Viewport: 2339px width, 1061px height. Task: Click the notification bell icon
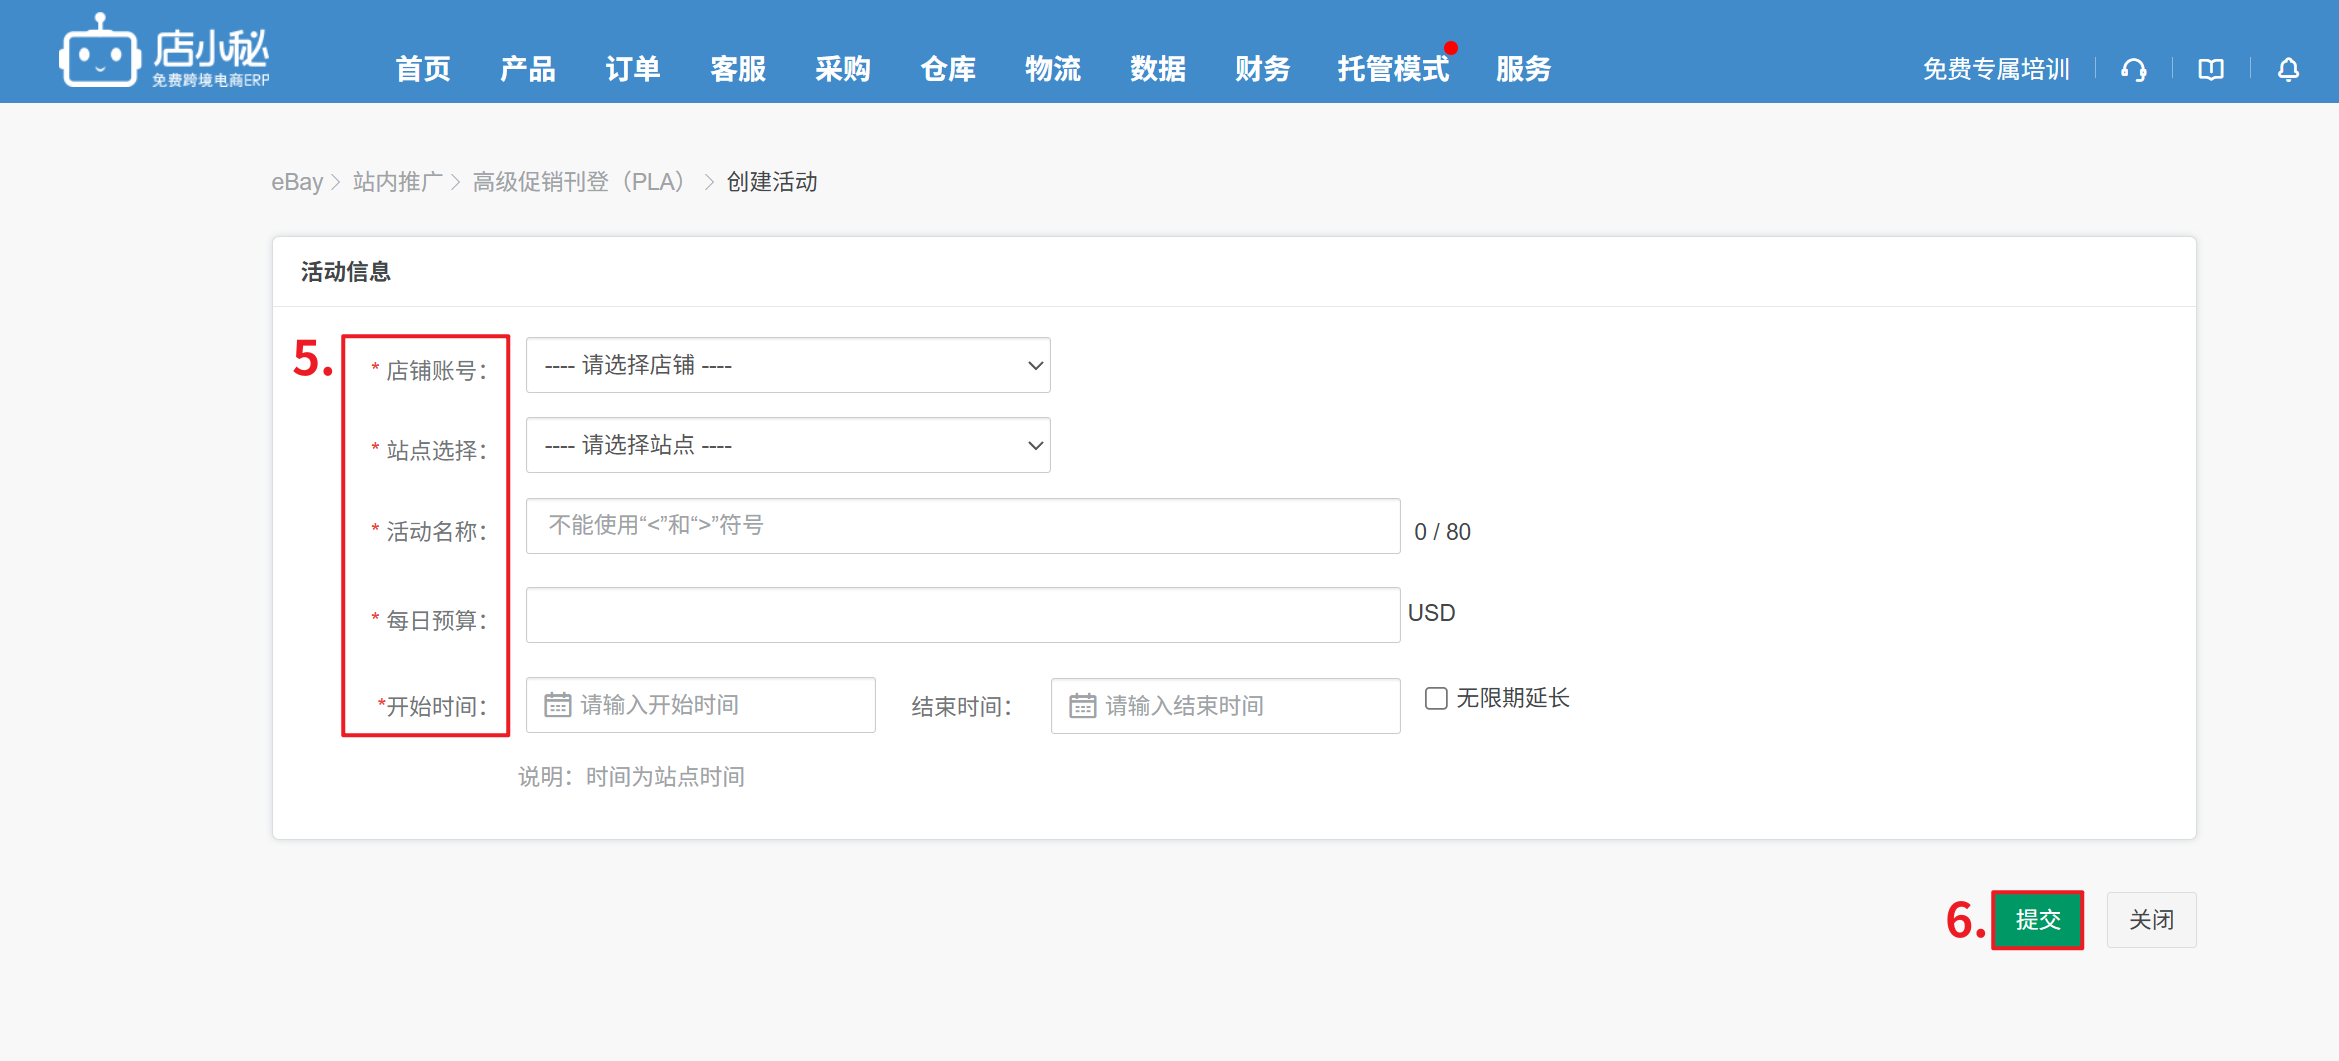2288,70
